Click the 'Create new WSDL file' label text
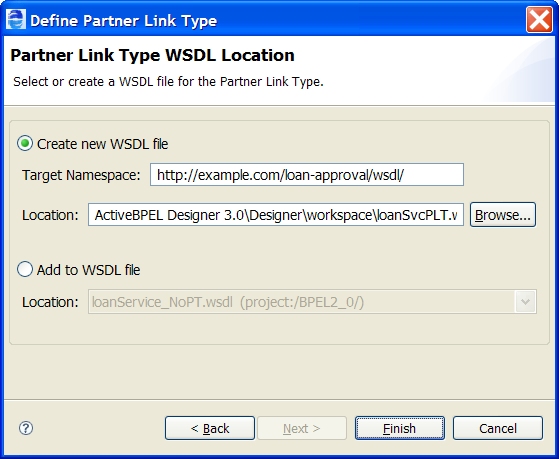This screenshot has width=559, height=459. (x=102, y=144)
